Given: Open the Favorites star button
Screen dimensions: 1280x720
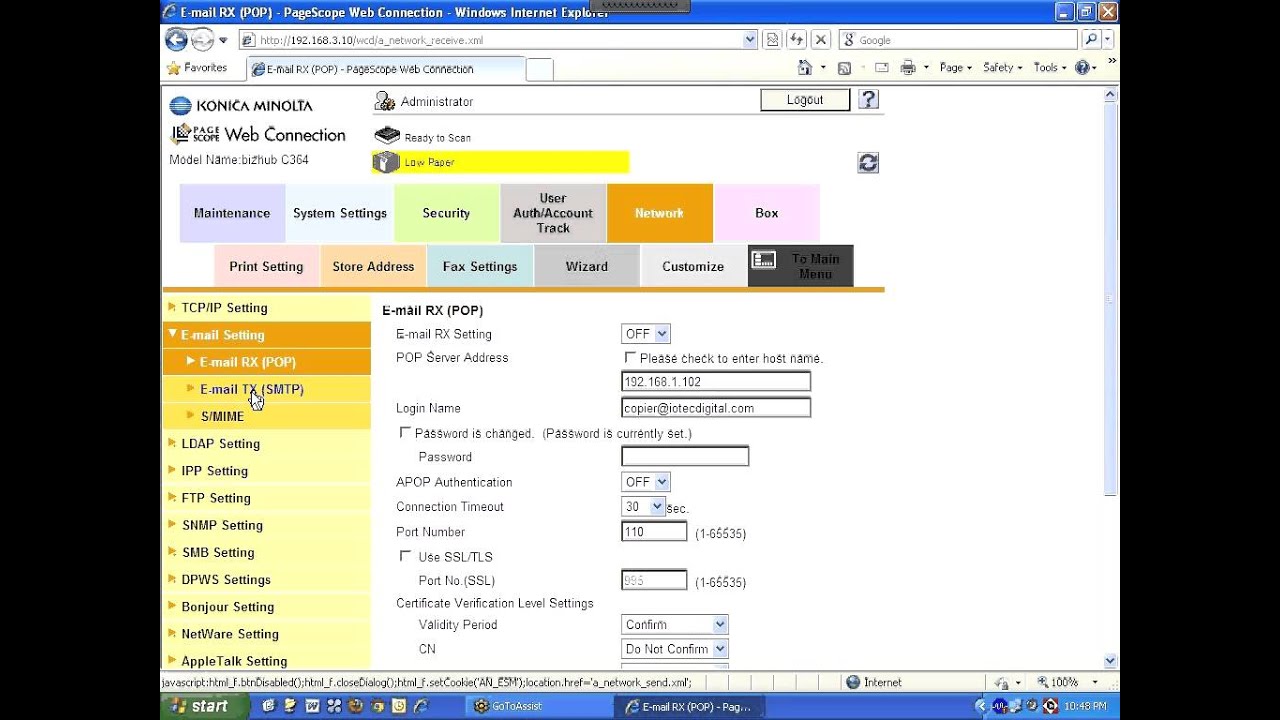Looking at the screenshot, I should click(x=197, y=68).
